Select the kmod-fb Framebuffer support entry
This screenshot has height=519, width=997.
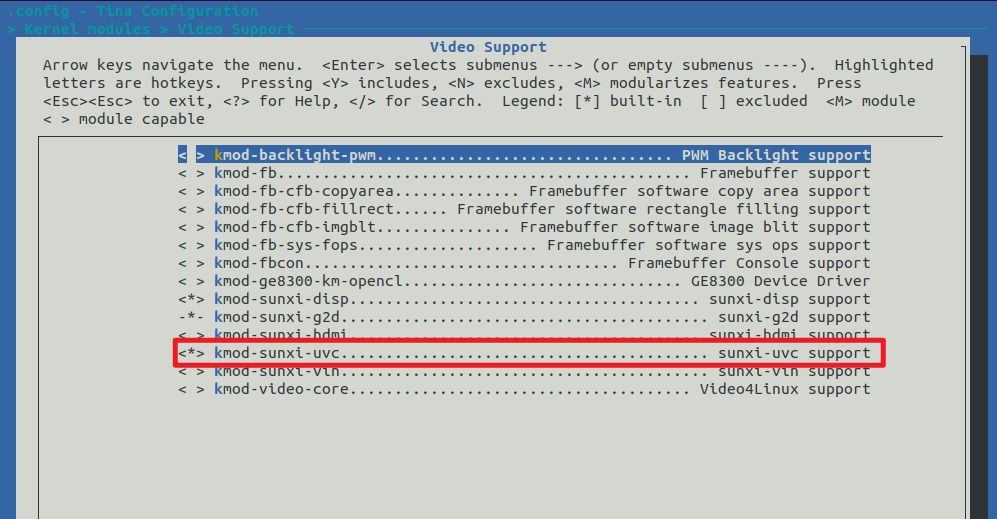pyautogui.click(x=541, y=173)
